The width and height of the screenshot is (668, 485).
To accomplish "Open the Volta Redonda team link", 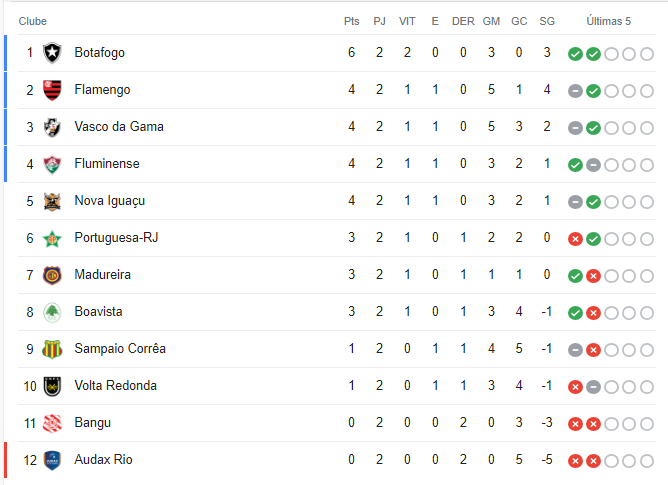I will (x=115, y=386).
